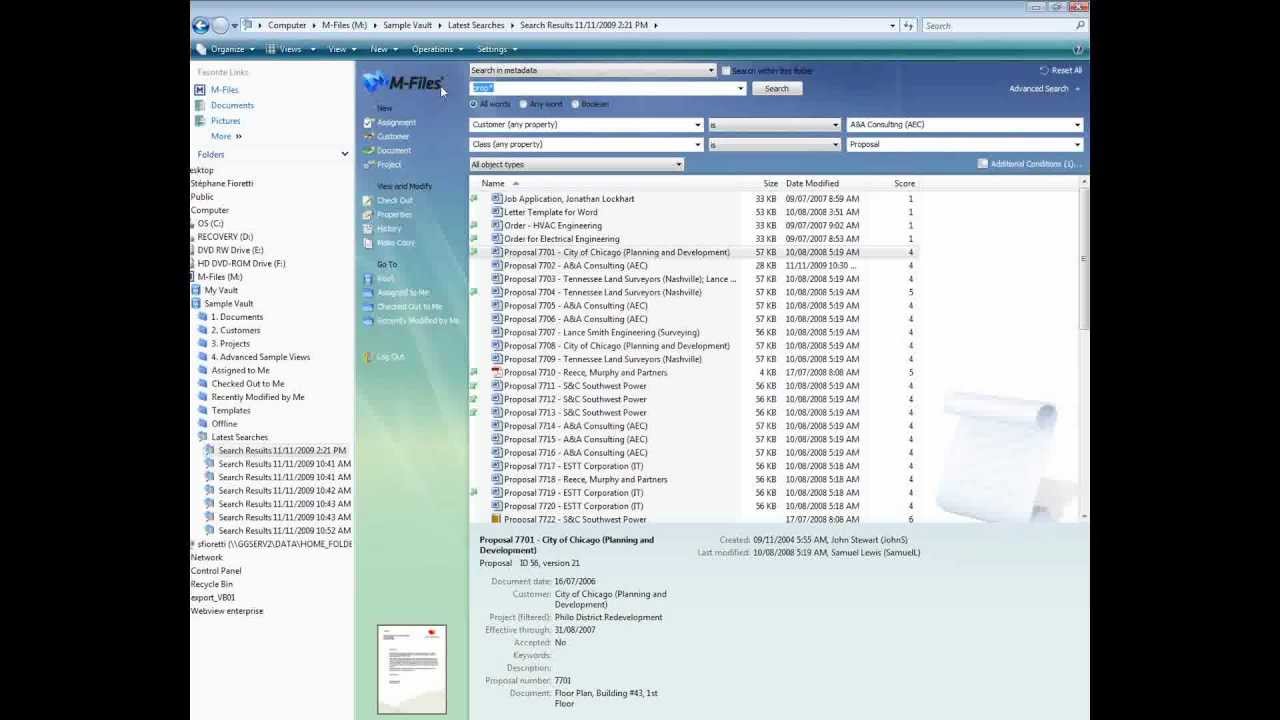This screenshot has width=1280, height=720.
Task: Sort by the Size column header
Action: [x=770, y=183]
